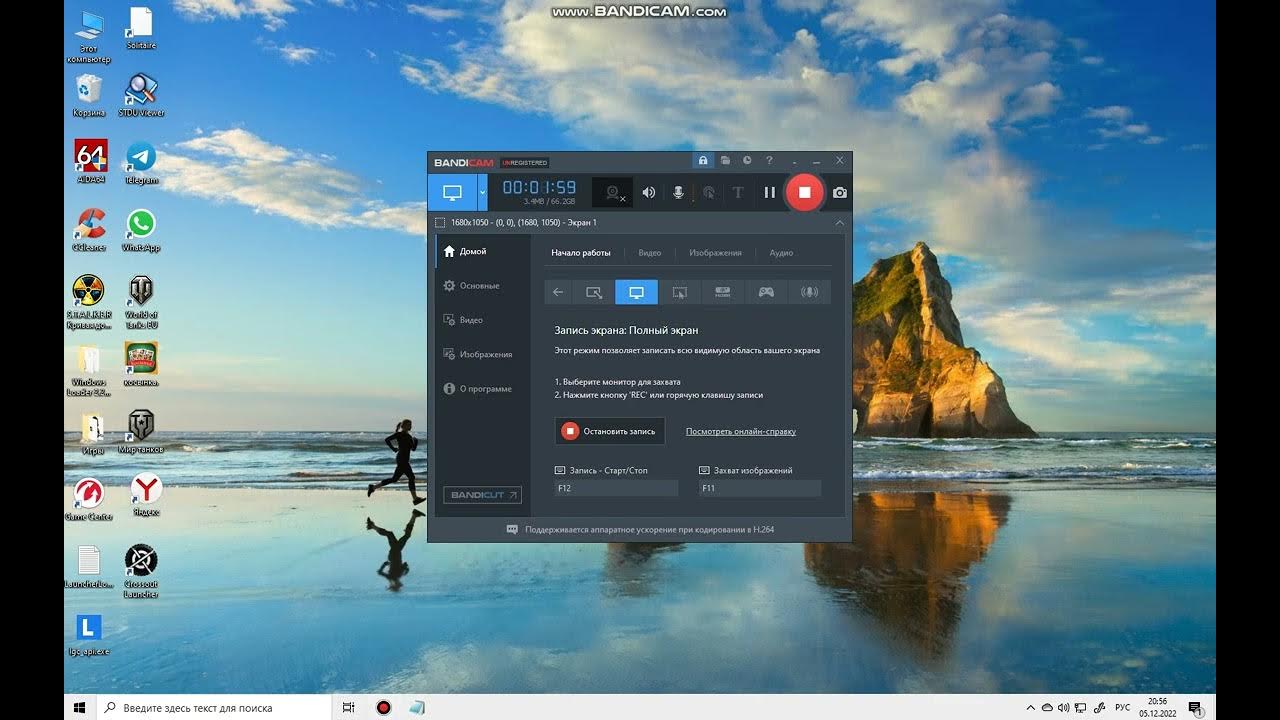
Task: Open the BANDICUT button
Action: click(x=482, y=495)
